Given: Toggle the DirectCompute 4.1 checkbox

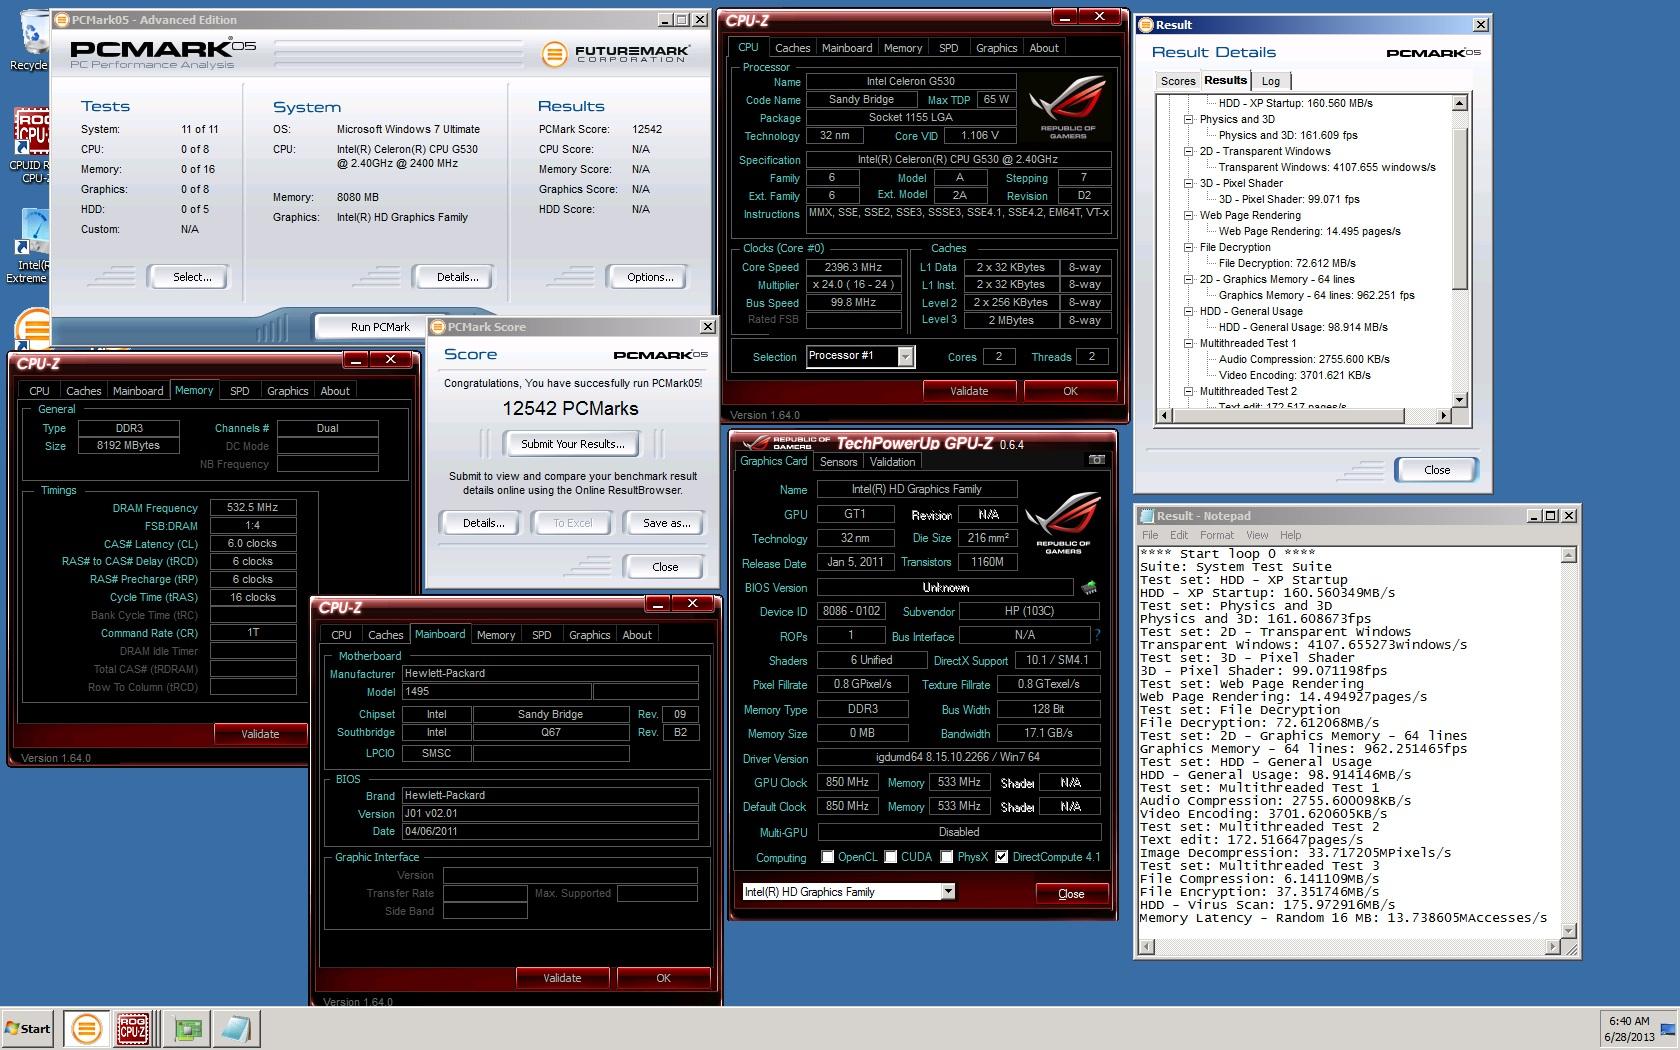Looking at the screenshot, I should click(x=1001, y=857).
